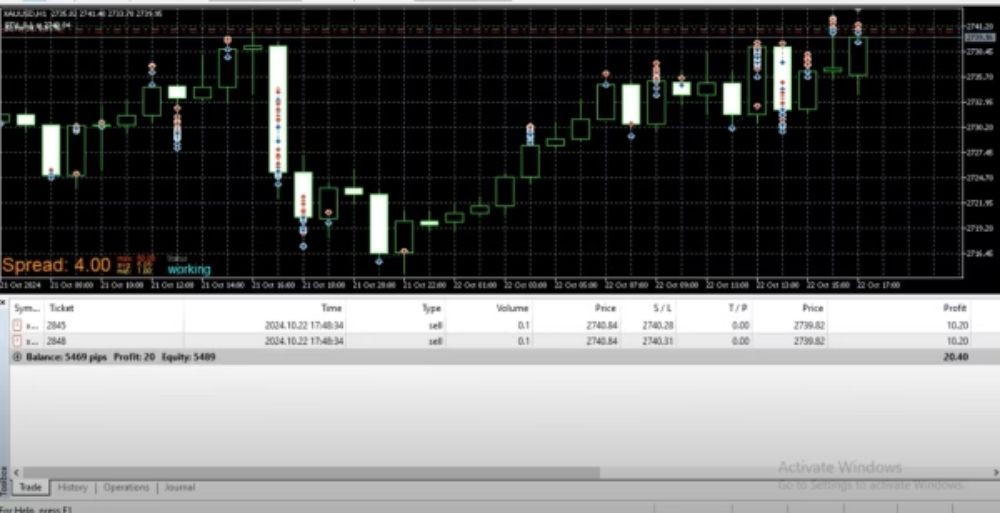1000x513 pixels.
Task: Click the Type column header
Action: [x=431, y=308]
